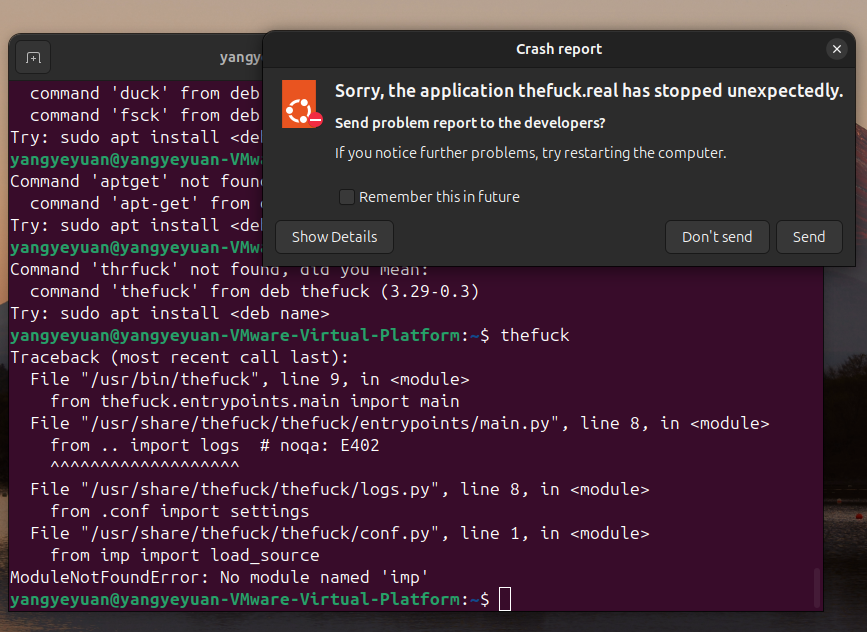Click the '/usr/share/thefuck/thefuck/logs.py' line
867x632 pixels.
[340, 489]
